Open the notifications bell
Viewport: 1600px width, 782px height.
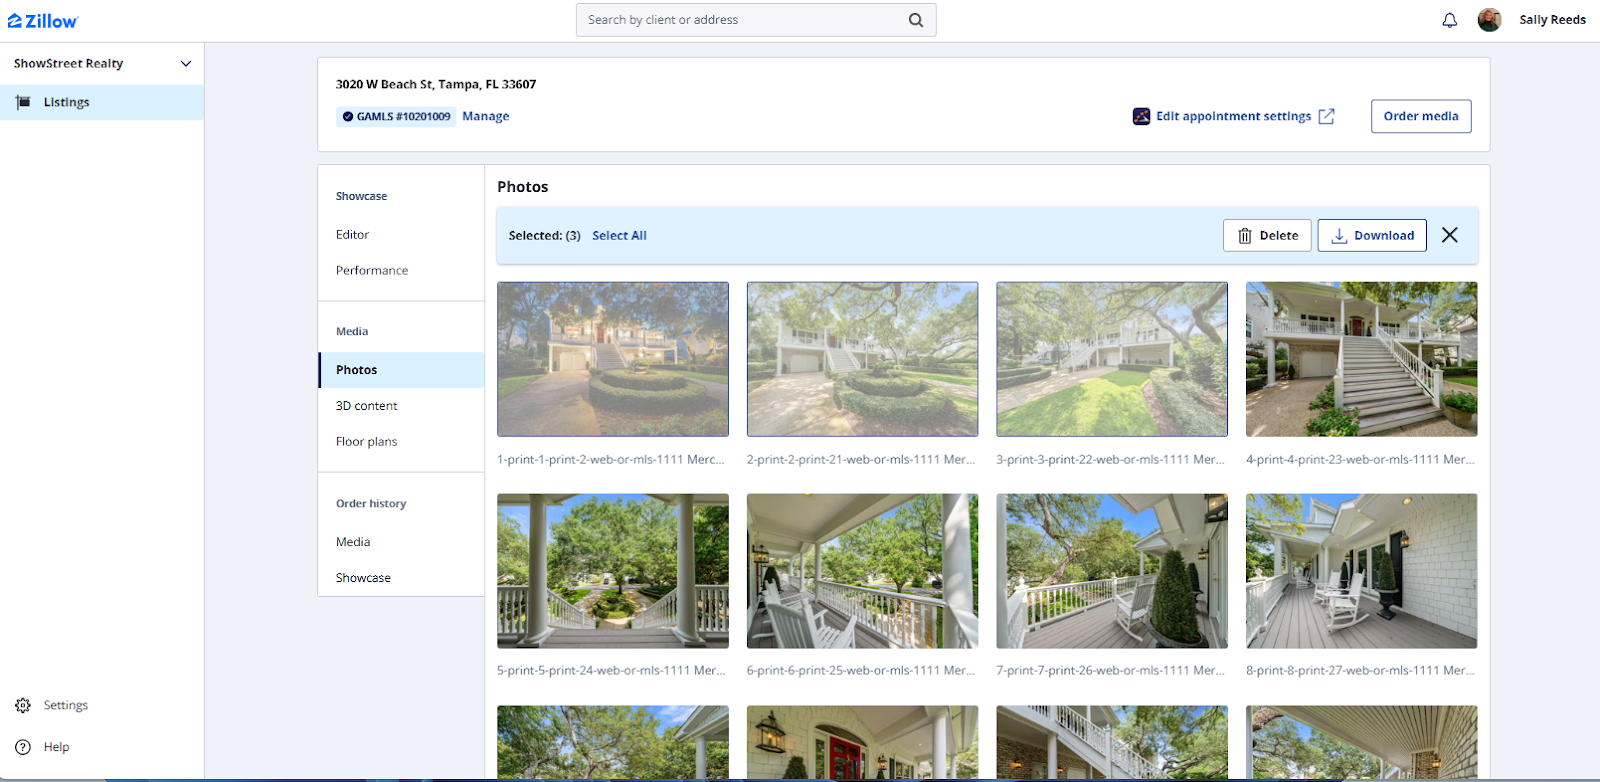pos(1449,20)
